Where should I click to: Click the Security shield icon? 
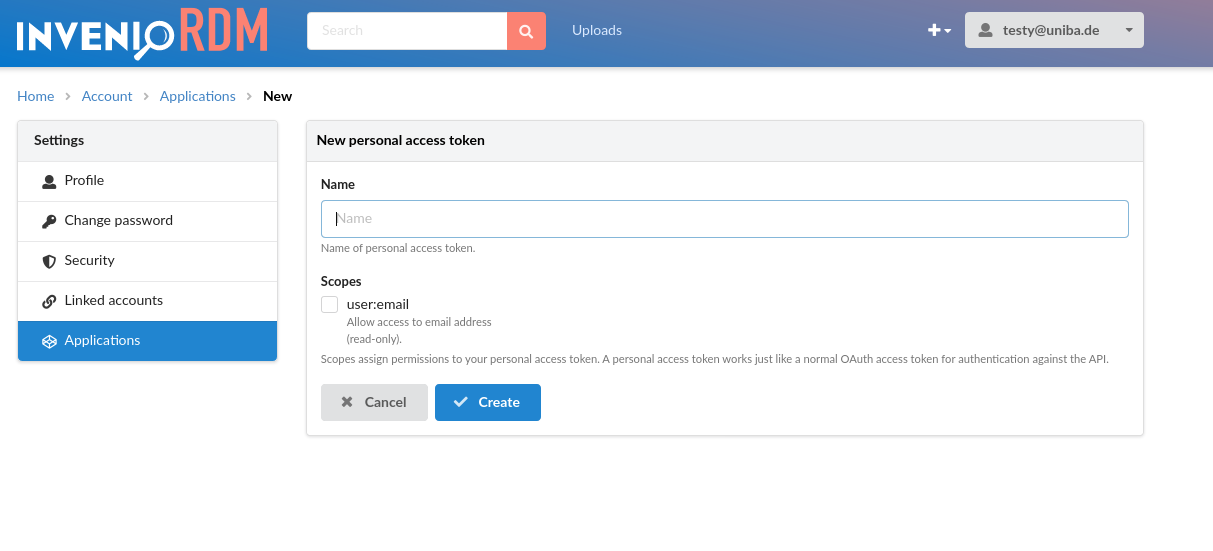coord(49,261)
